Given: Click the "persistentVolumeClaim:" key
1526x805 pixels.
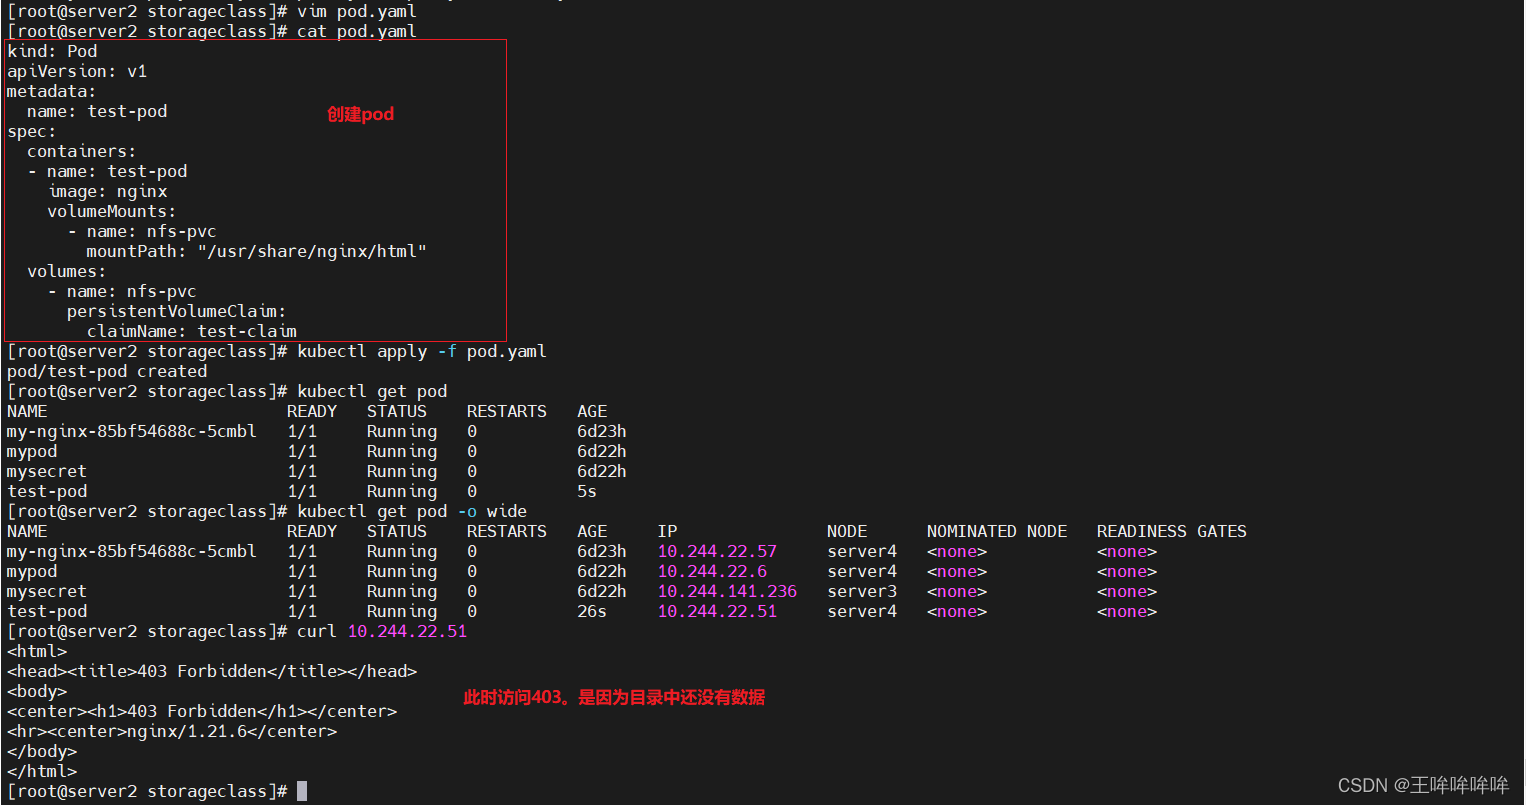Looking at the screenshot, I should (177, 311).
